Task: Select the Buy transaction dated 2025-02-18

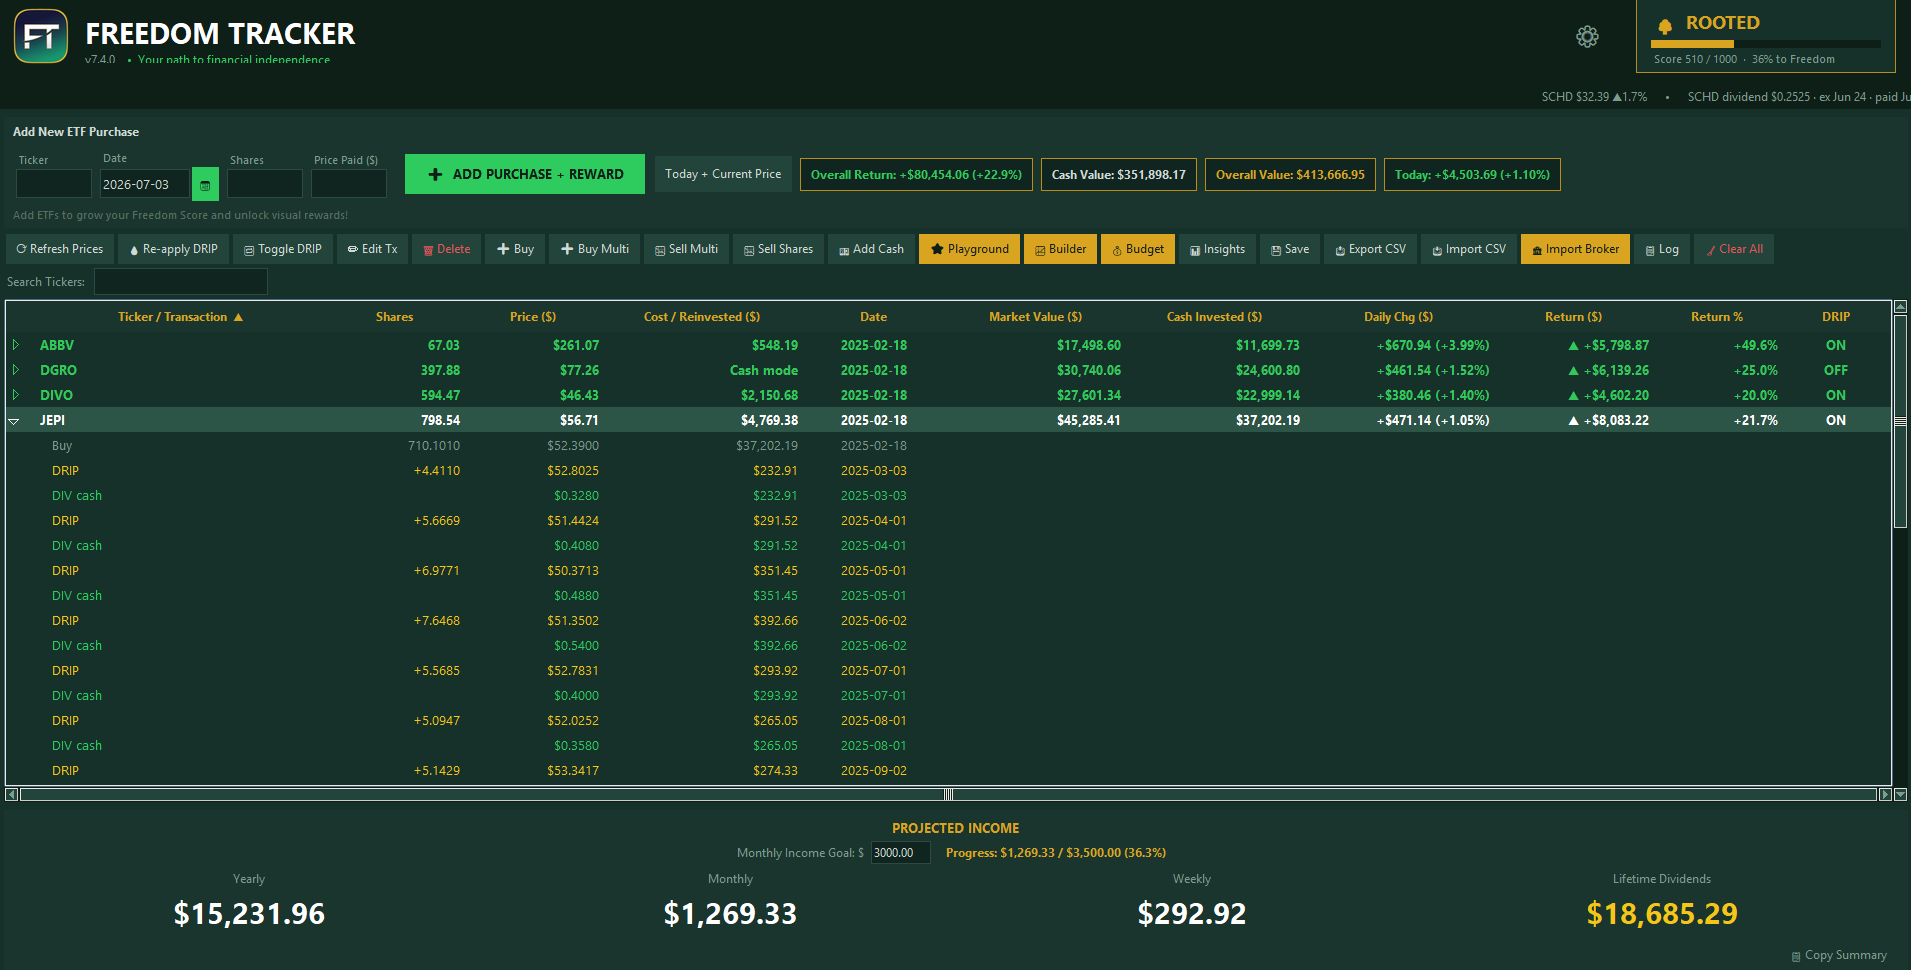Action: click(x=948, y=446)
